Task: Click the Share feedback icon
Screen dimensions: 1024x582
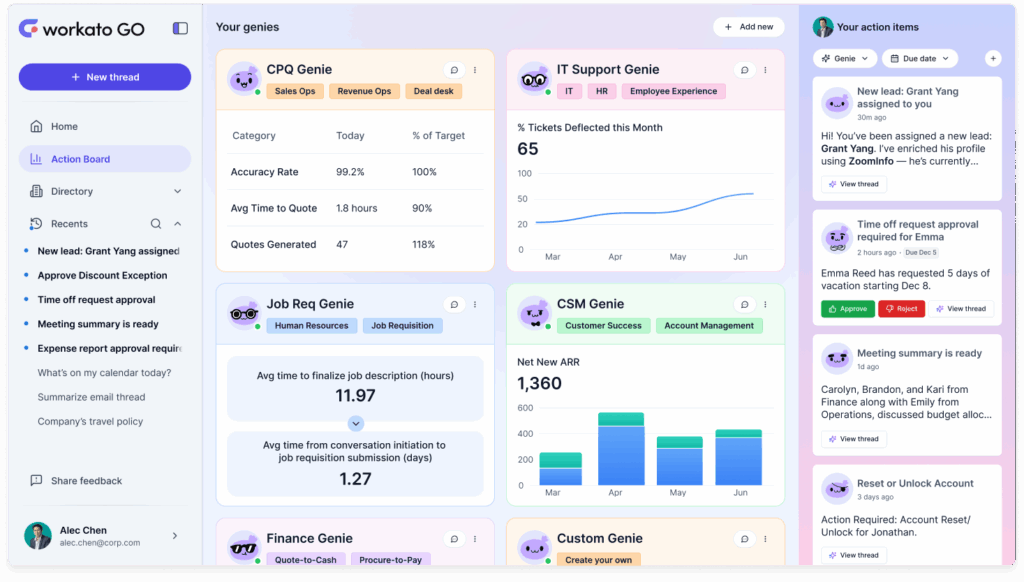Action: coord(37,481)
